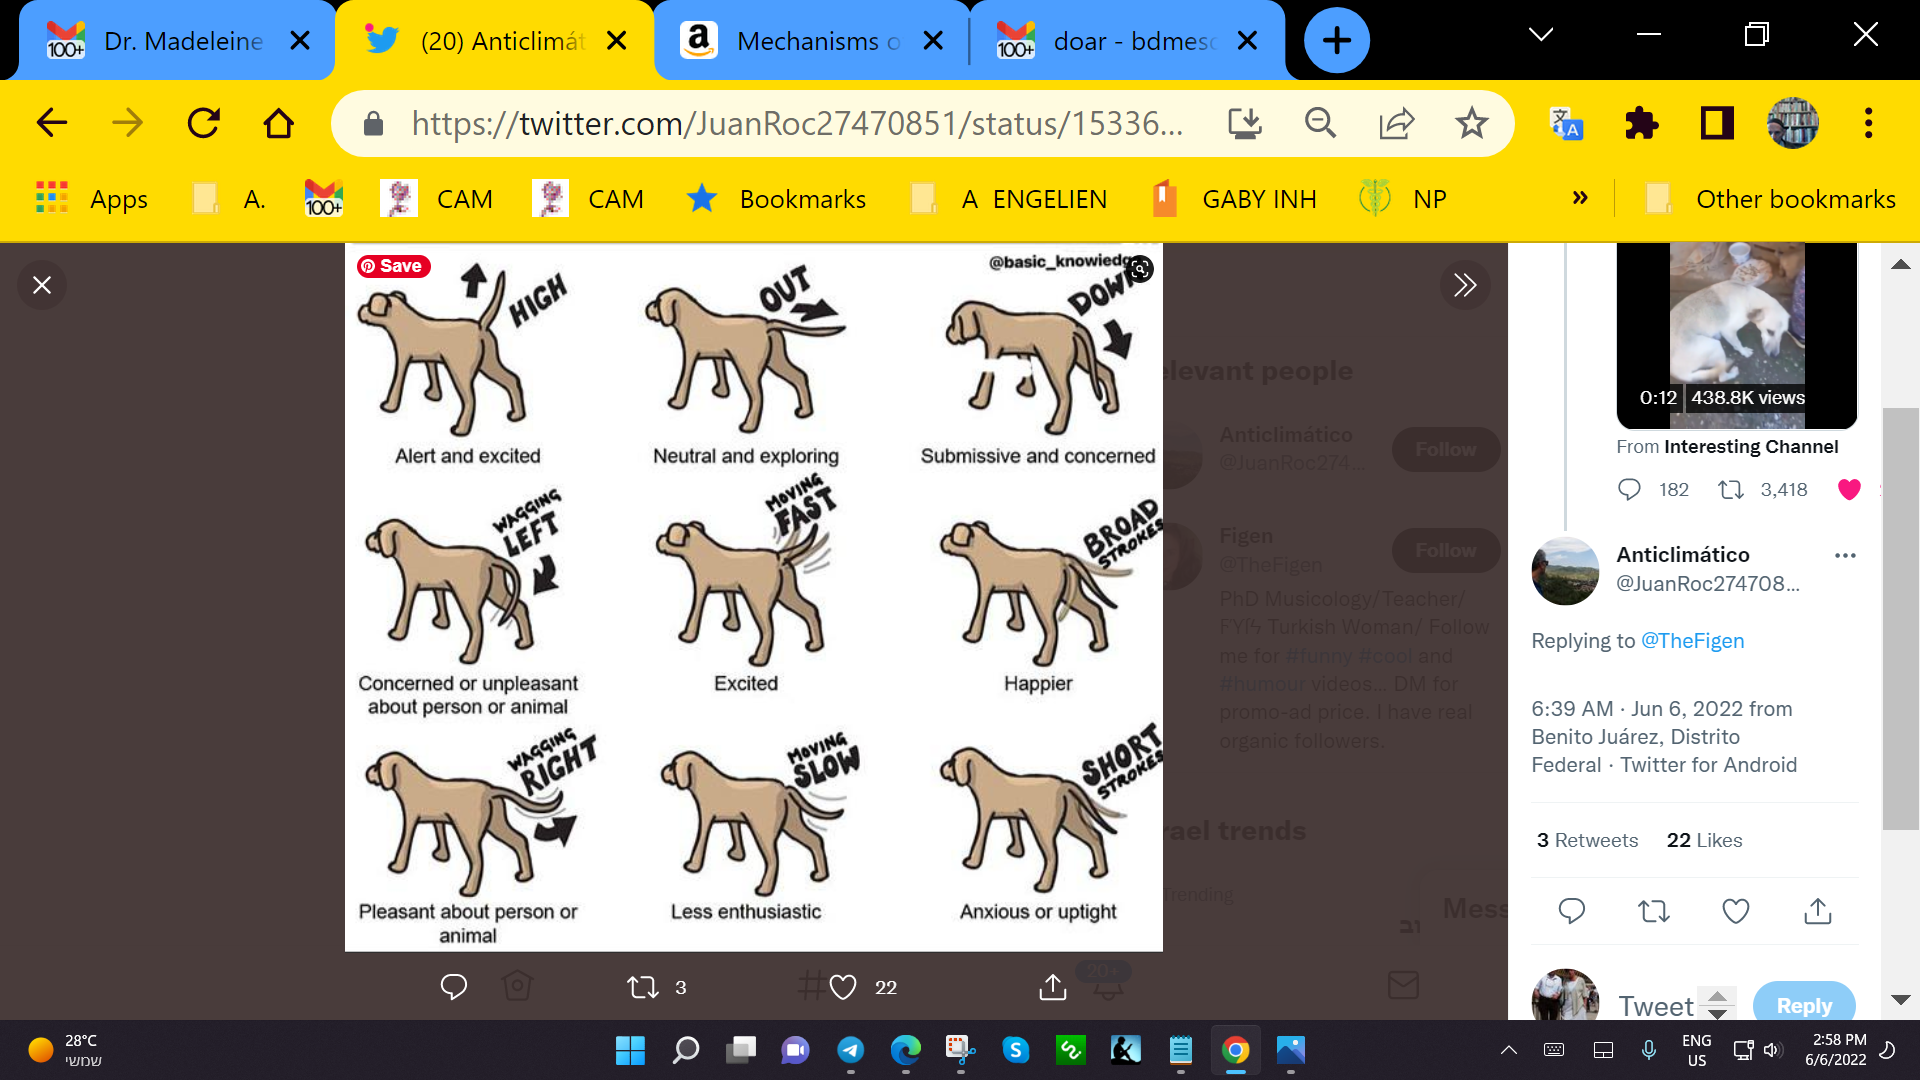Switch to the Mechanisms Amazon tab
The image size is (1920, 1080).
(x=810, y=41)
